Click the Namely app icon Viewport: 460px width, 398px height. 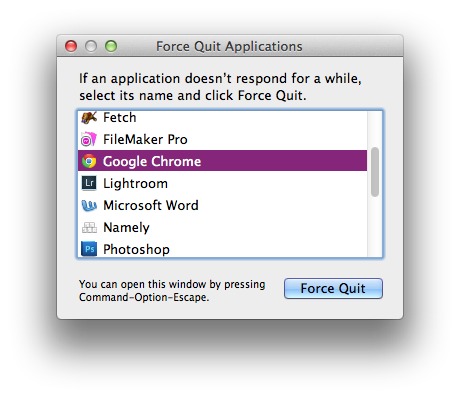[89, 227]
